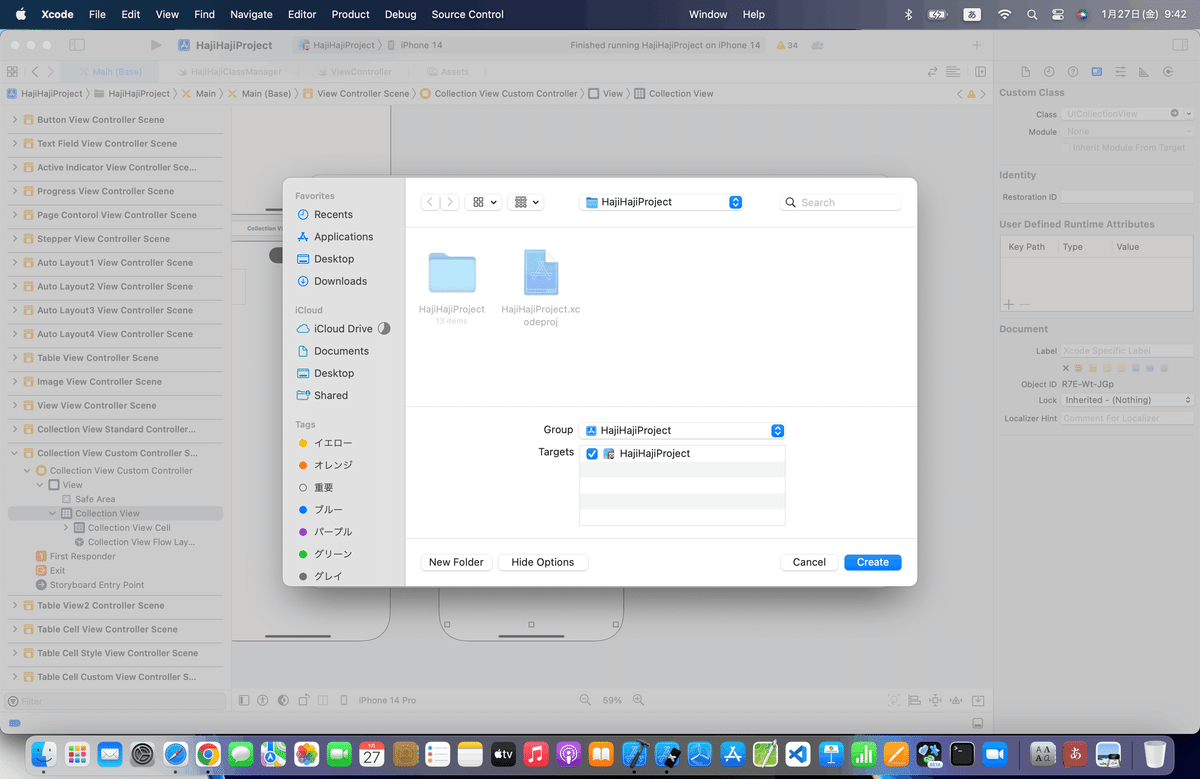Image resolution: width=1200 pixels, height=779 pixels.
Task: Open the Navigate menu
Action: (x=251, y=14)
